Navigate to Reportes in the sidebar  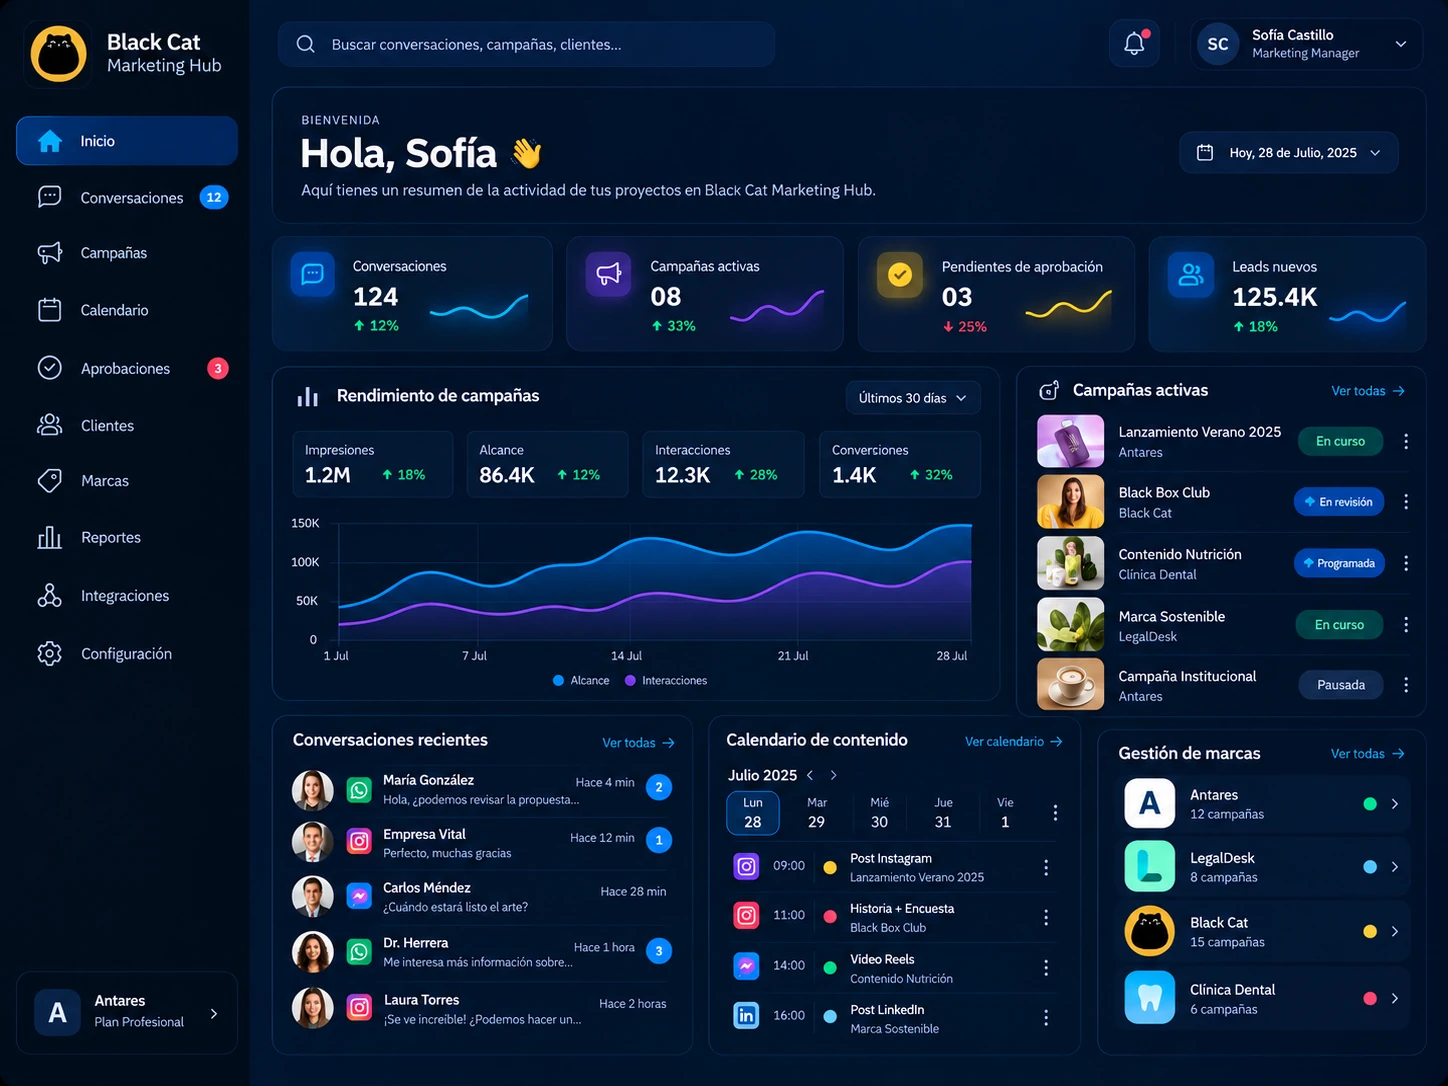[127, 537]
